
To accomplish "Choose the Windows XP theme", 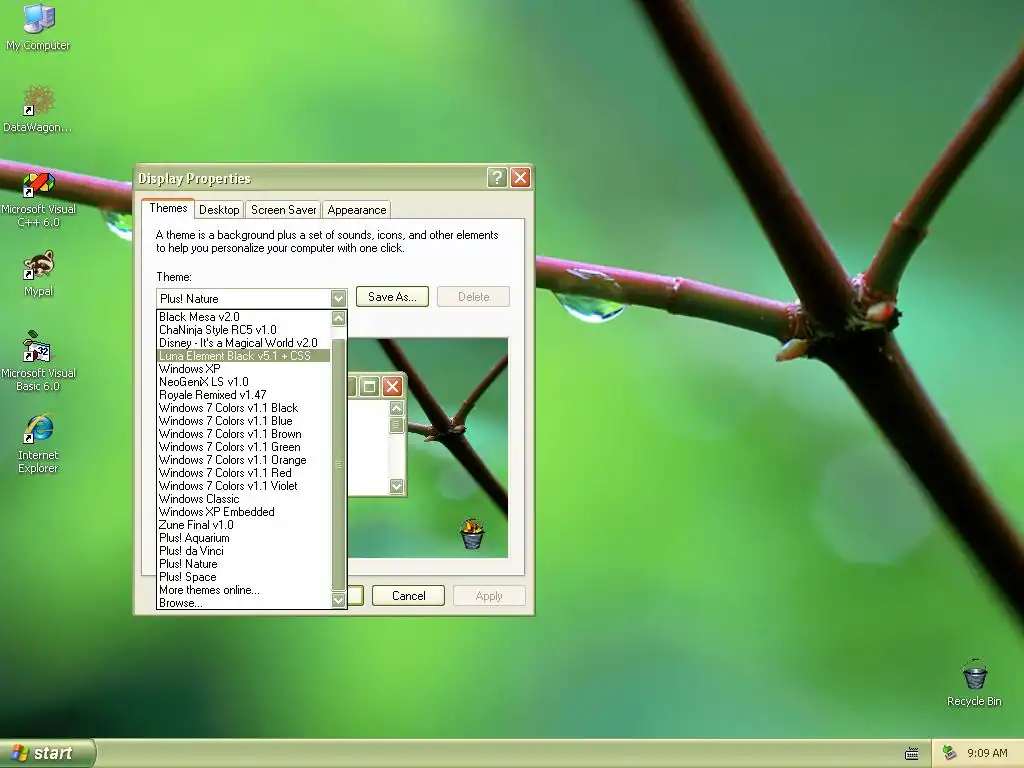I will [244, 369].
